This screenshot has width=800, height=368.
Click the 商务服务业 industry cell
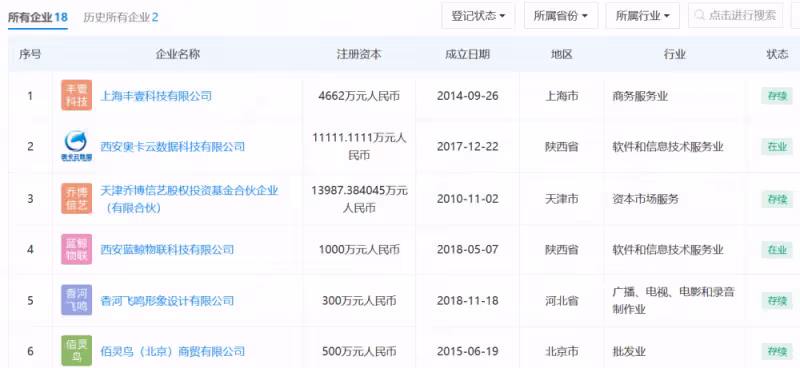click(640, 96)
